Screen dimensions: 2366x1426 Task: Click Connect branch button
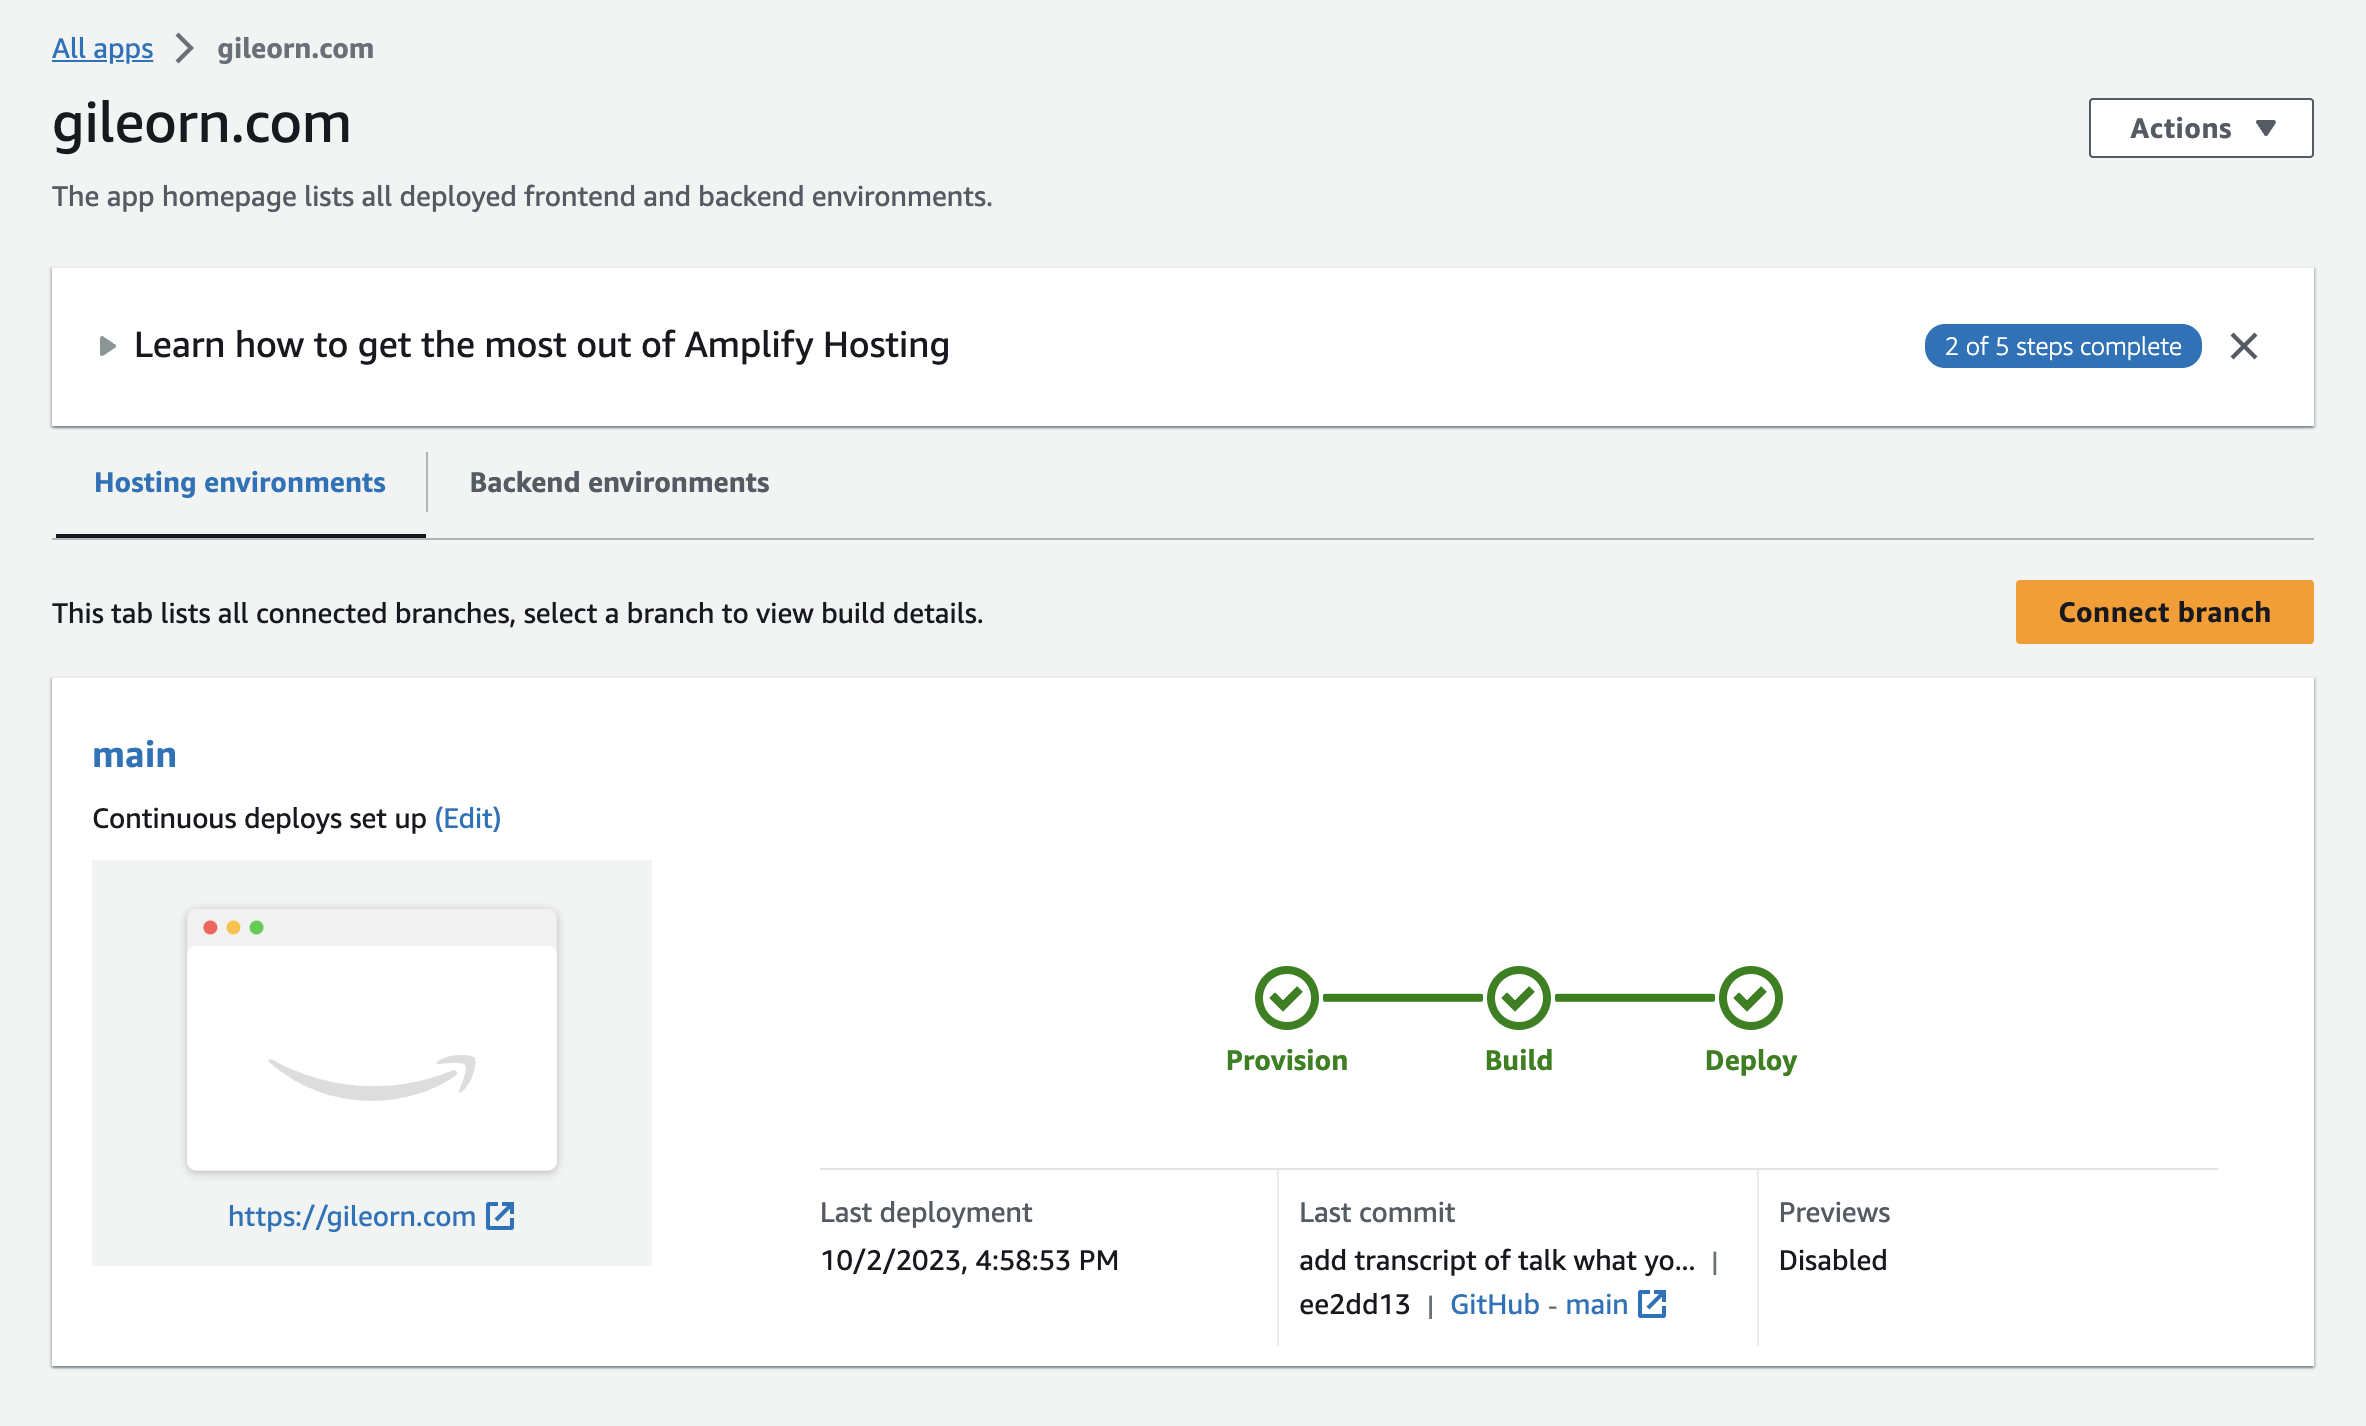click(x=2165, y=612)
